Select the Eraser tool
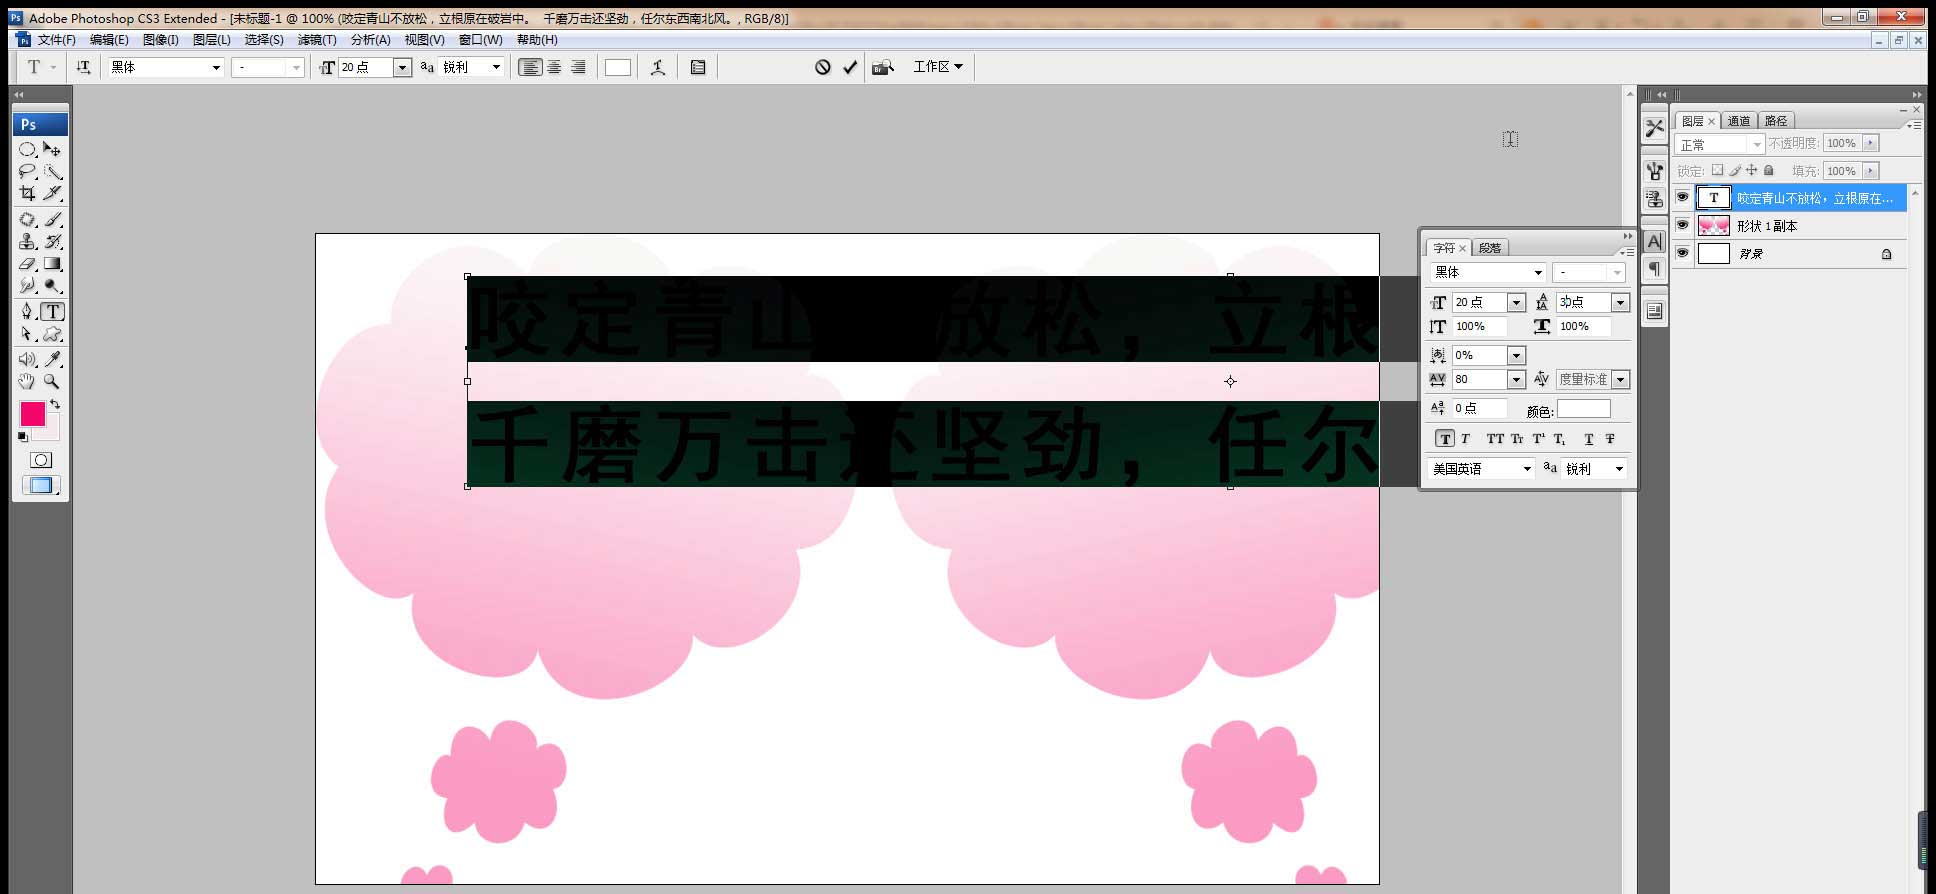The height and width of the screenshot is (894, 1936). coord(27,264)
